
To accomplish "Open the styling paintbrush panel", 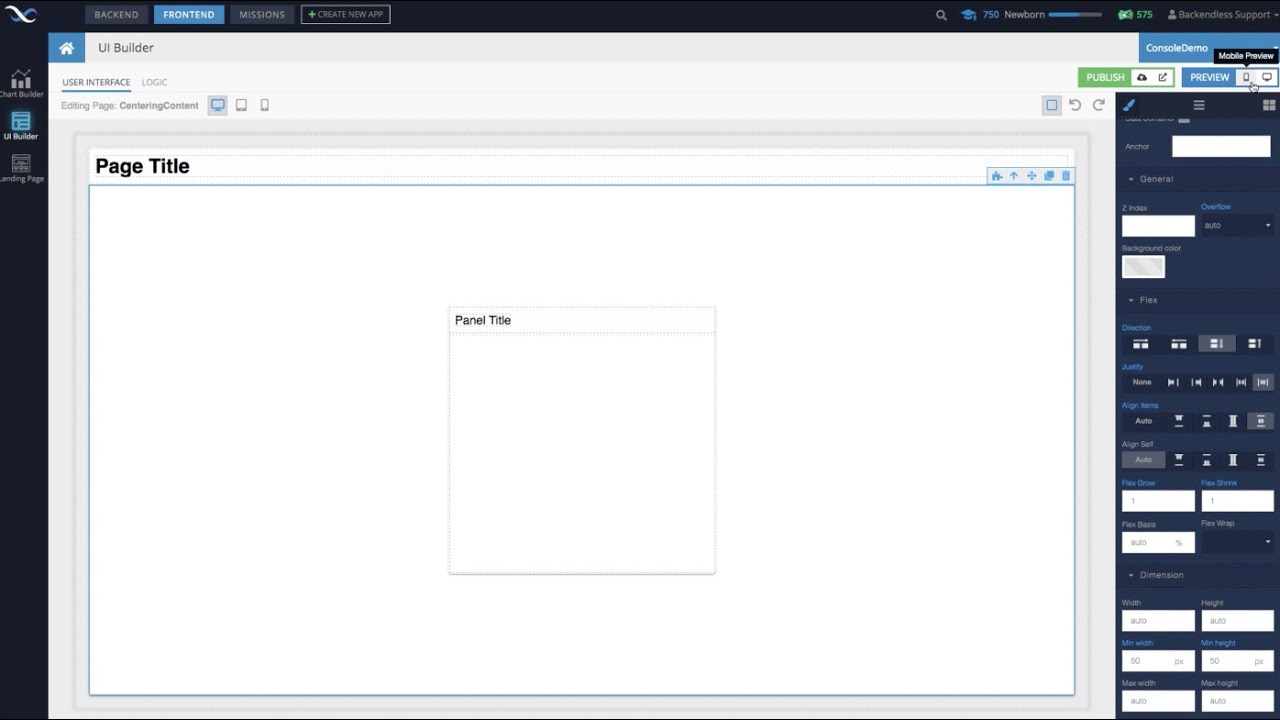I will [1129, 105].
